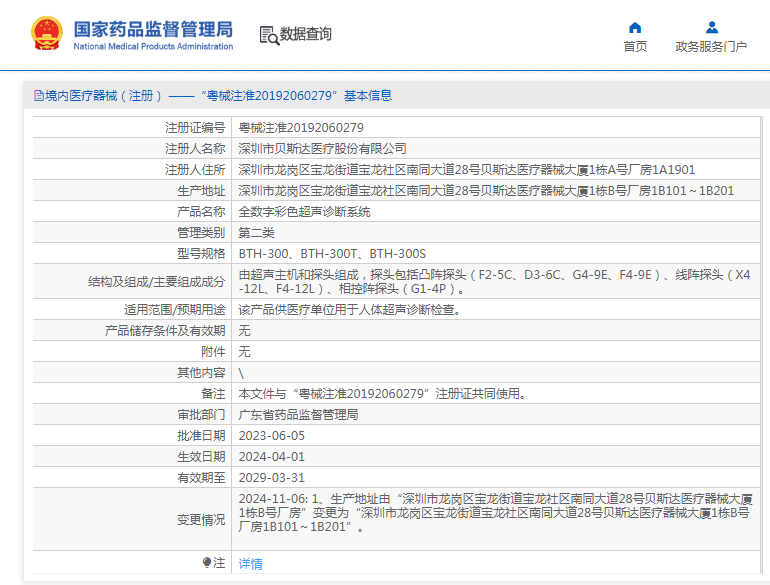
Task: Click the registration number 粤械注准20192060279 cell
Action: pos(301,128)
